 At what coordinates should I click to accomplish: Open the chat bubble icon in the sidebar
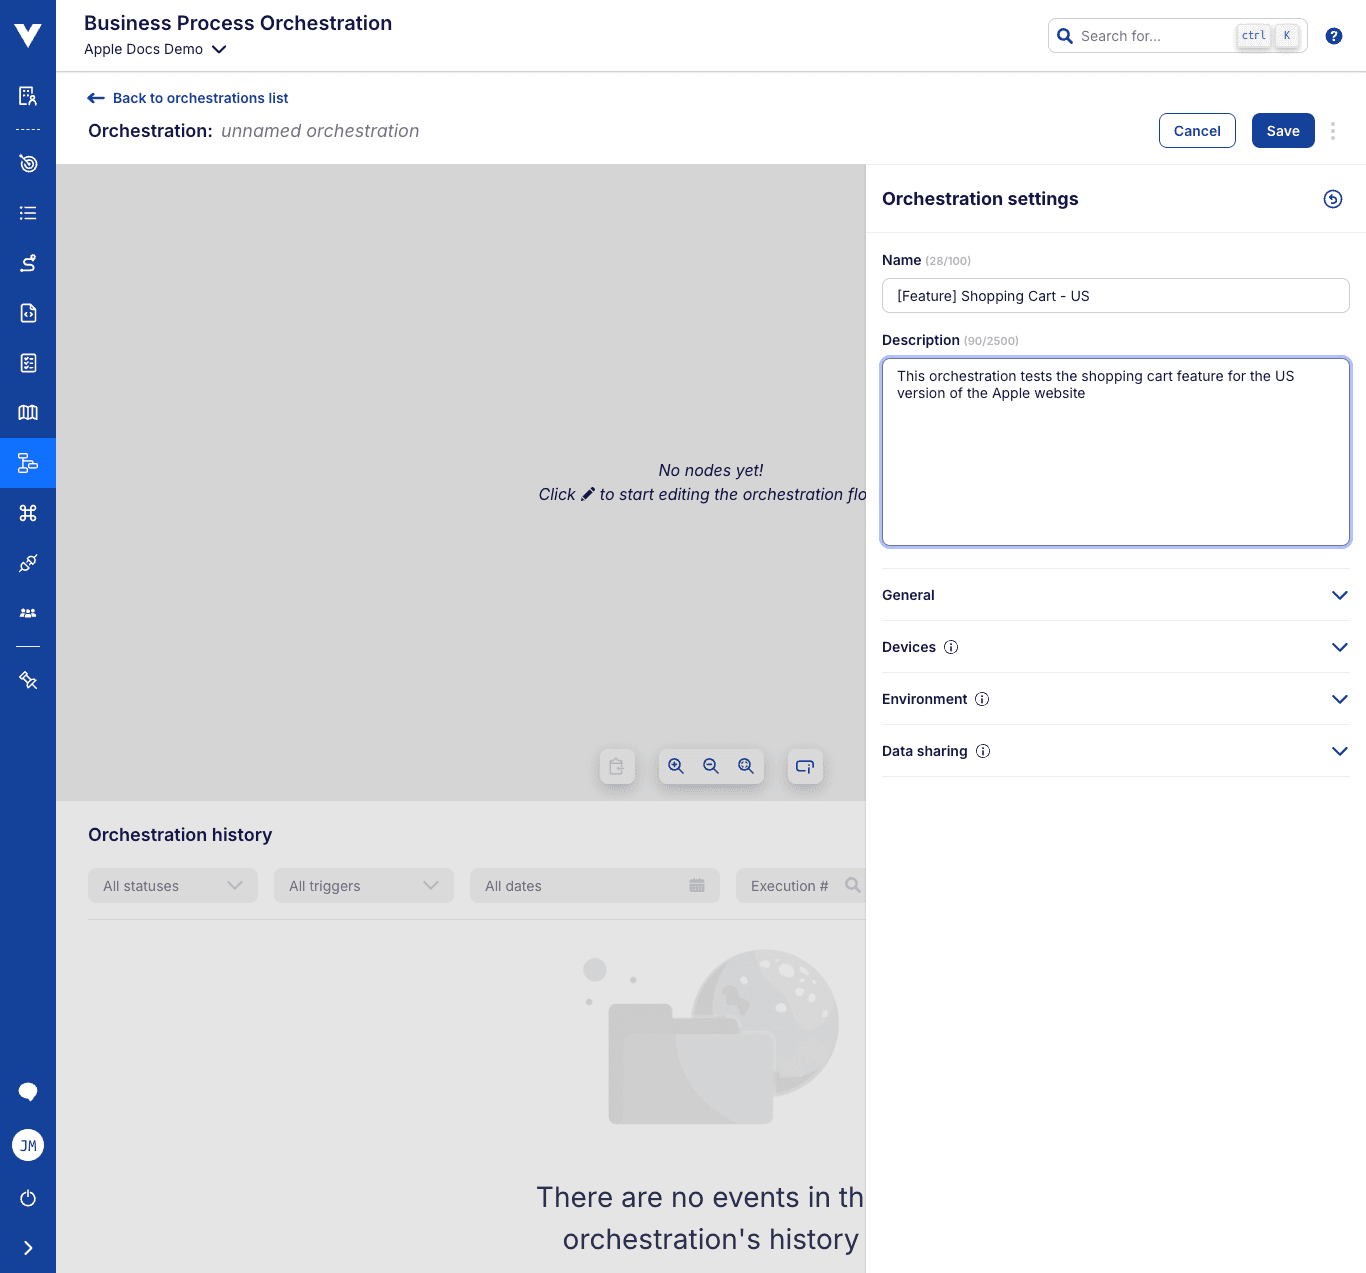[28, 1091]
